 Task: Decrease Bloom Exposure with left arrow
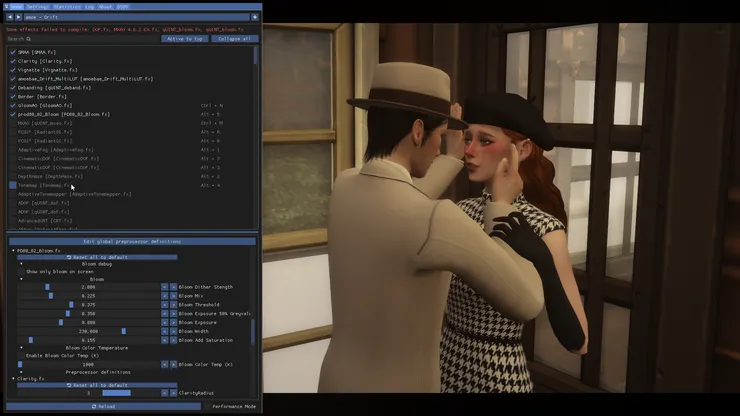(x=164, y=323)
